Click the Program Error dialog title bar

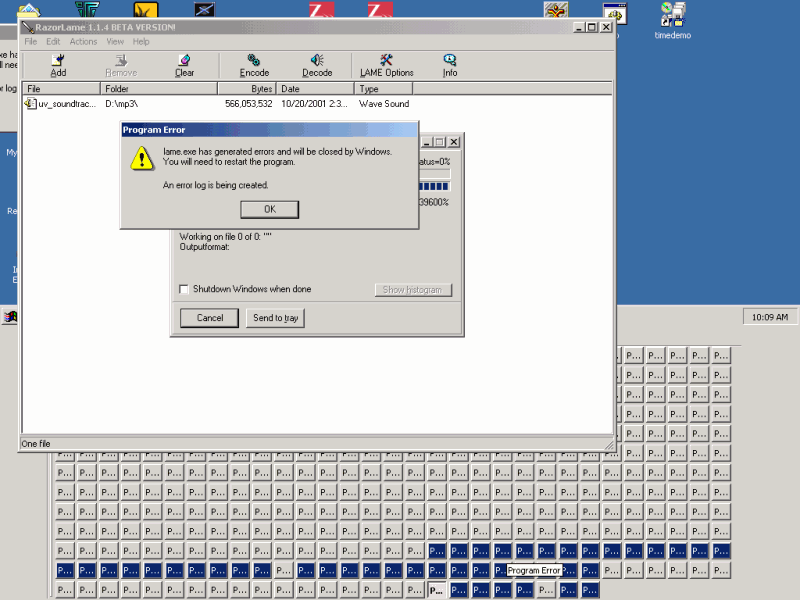click(269, 130)
